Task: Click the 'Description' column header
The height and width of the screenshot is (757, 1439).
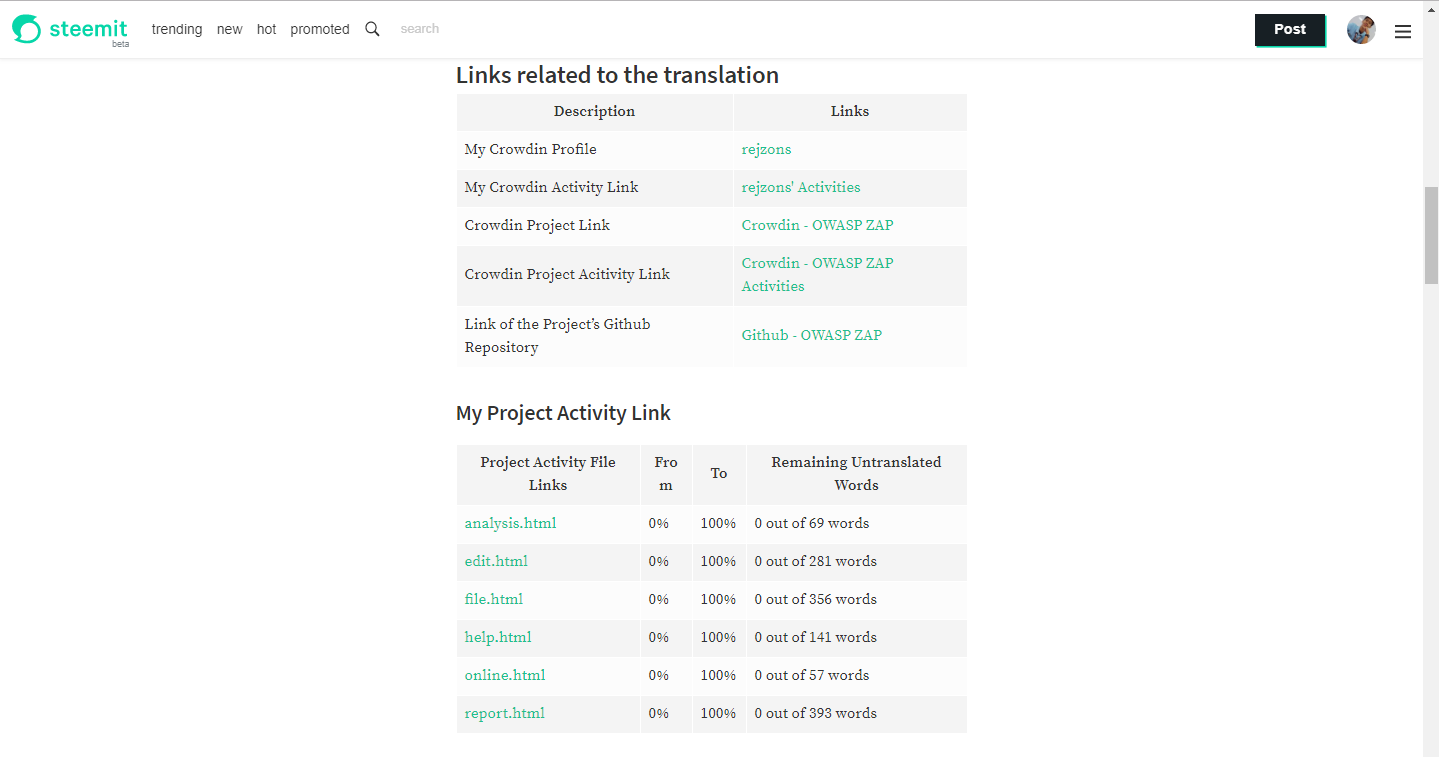Action: point(595,112)
